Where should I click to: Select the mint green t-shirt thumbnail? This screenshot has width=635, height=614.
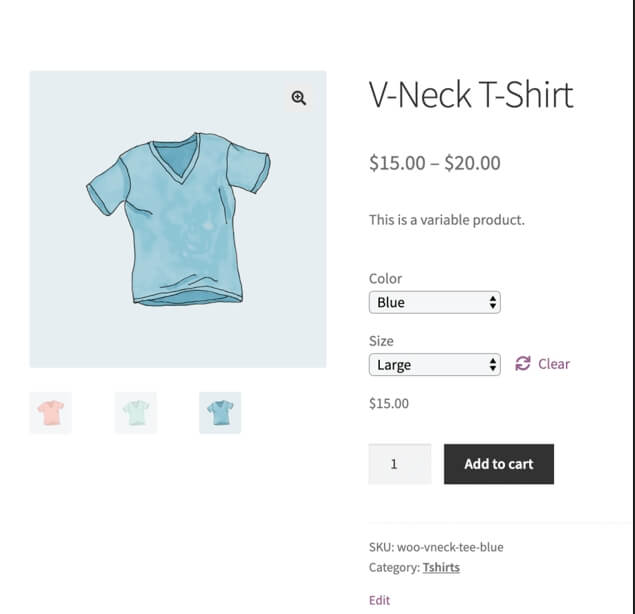(x=136, y=413)
